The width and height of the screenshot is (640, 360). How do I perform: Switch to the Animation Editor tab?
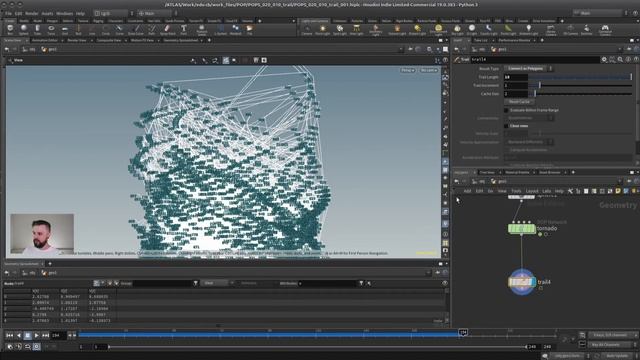44,40
